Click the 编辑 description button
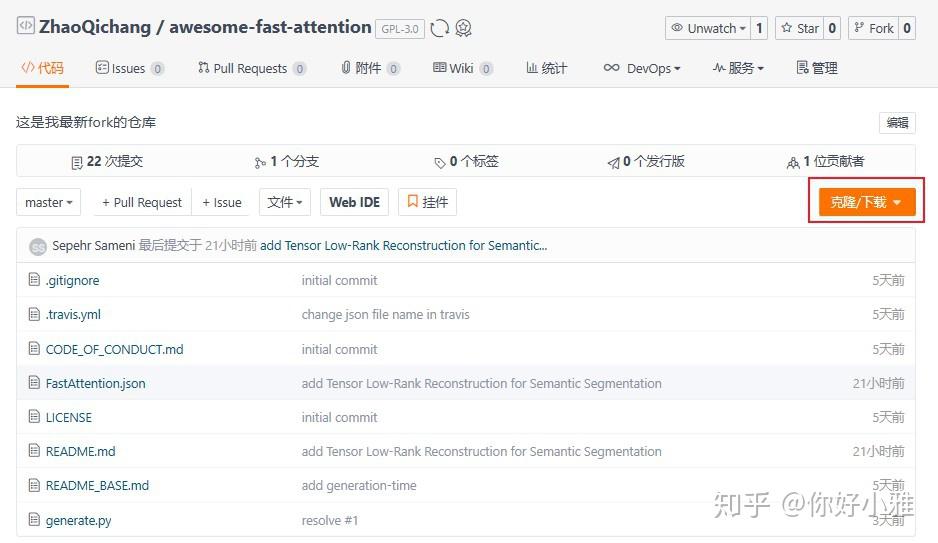Viewport: 938px width, 543px height. pos(897,122)
